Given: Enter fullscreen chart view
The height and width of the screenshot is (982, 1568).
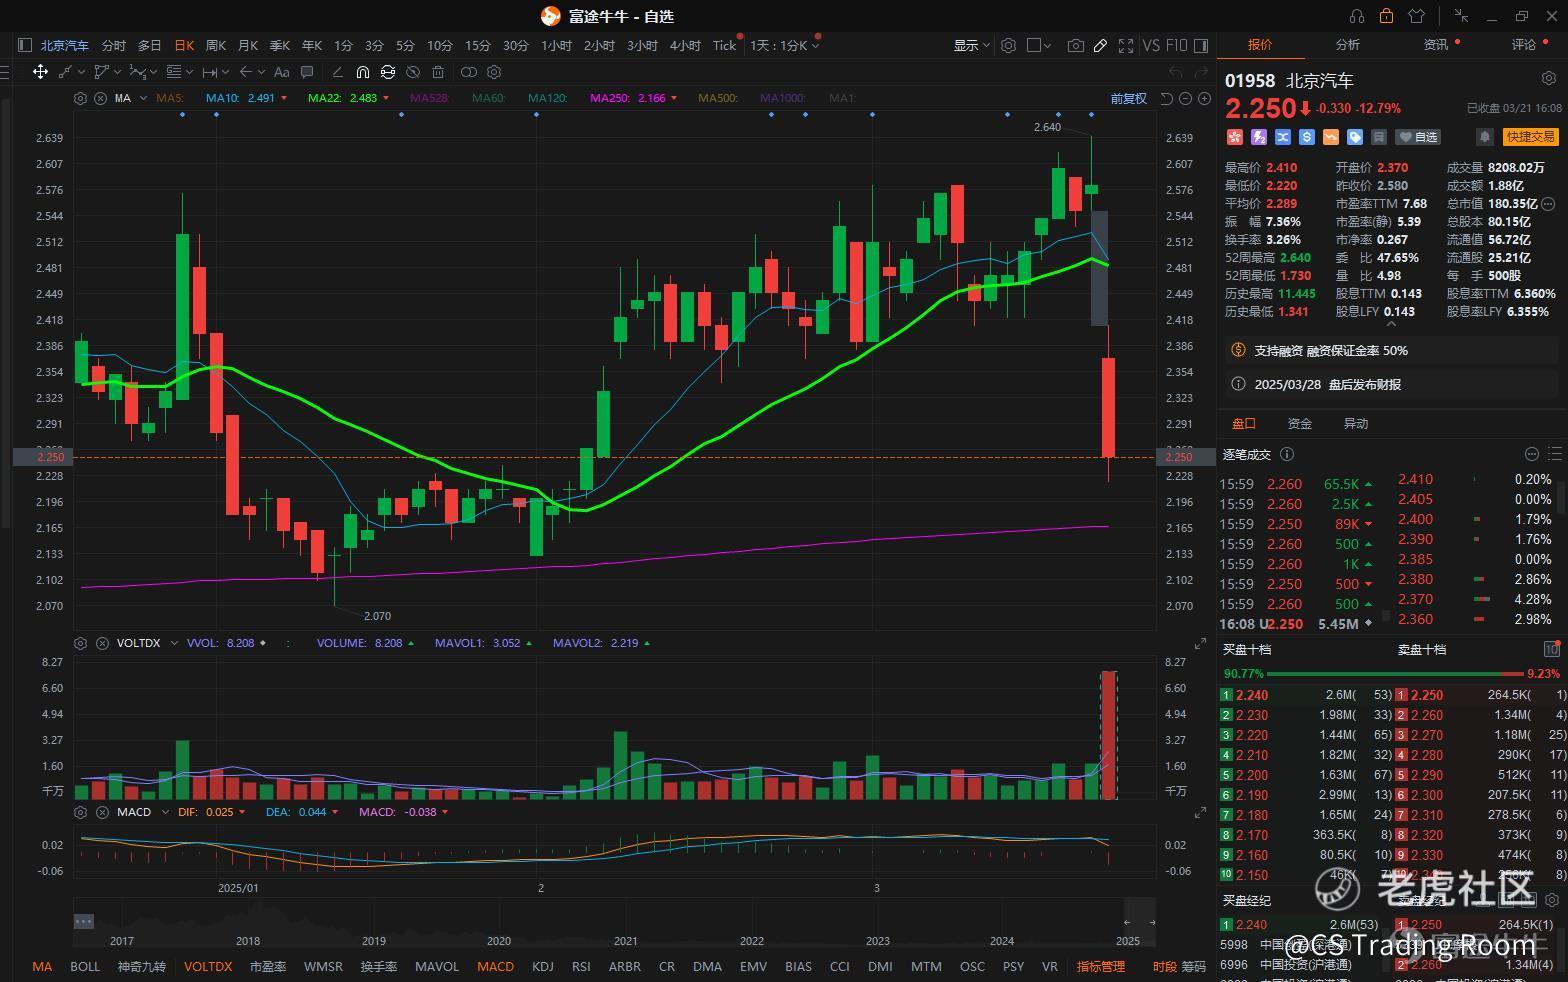Looking at the screenshot, I should tap(1126, 45).
